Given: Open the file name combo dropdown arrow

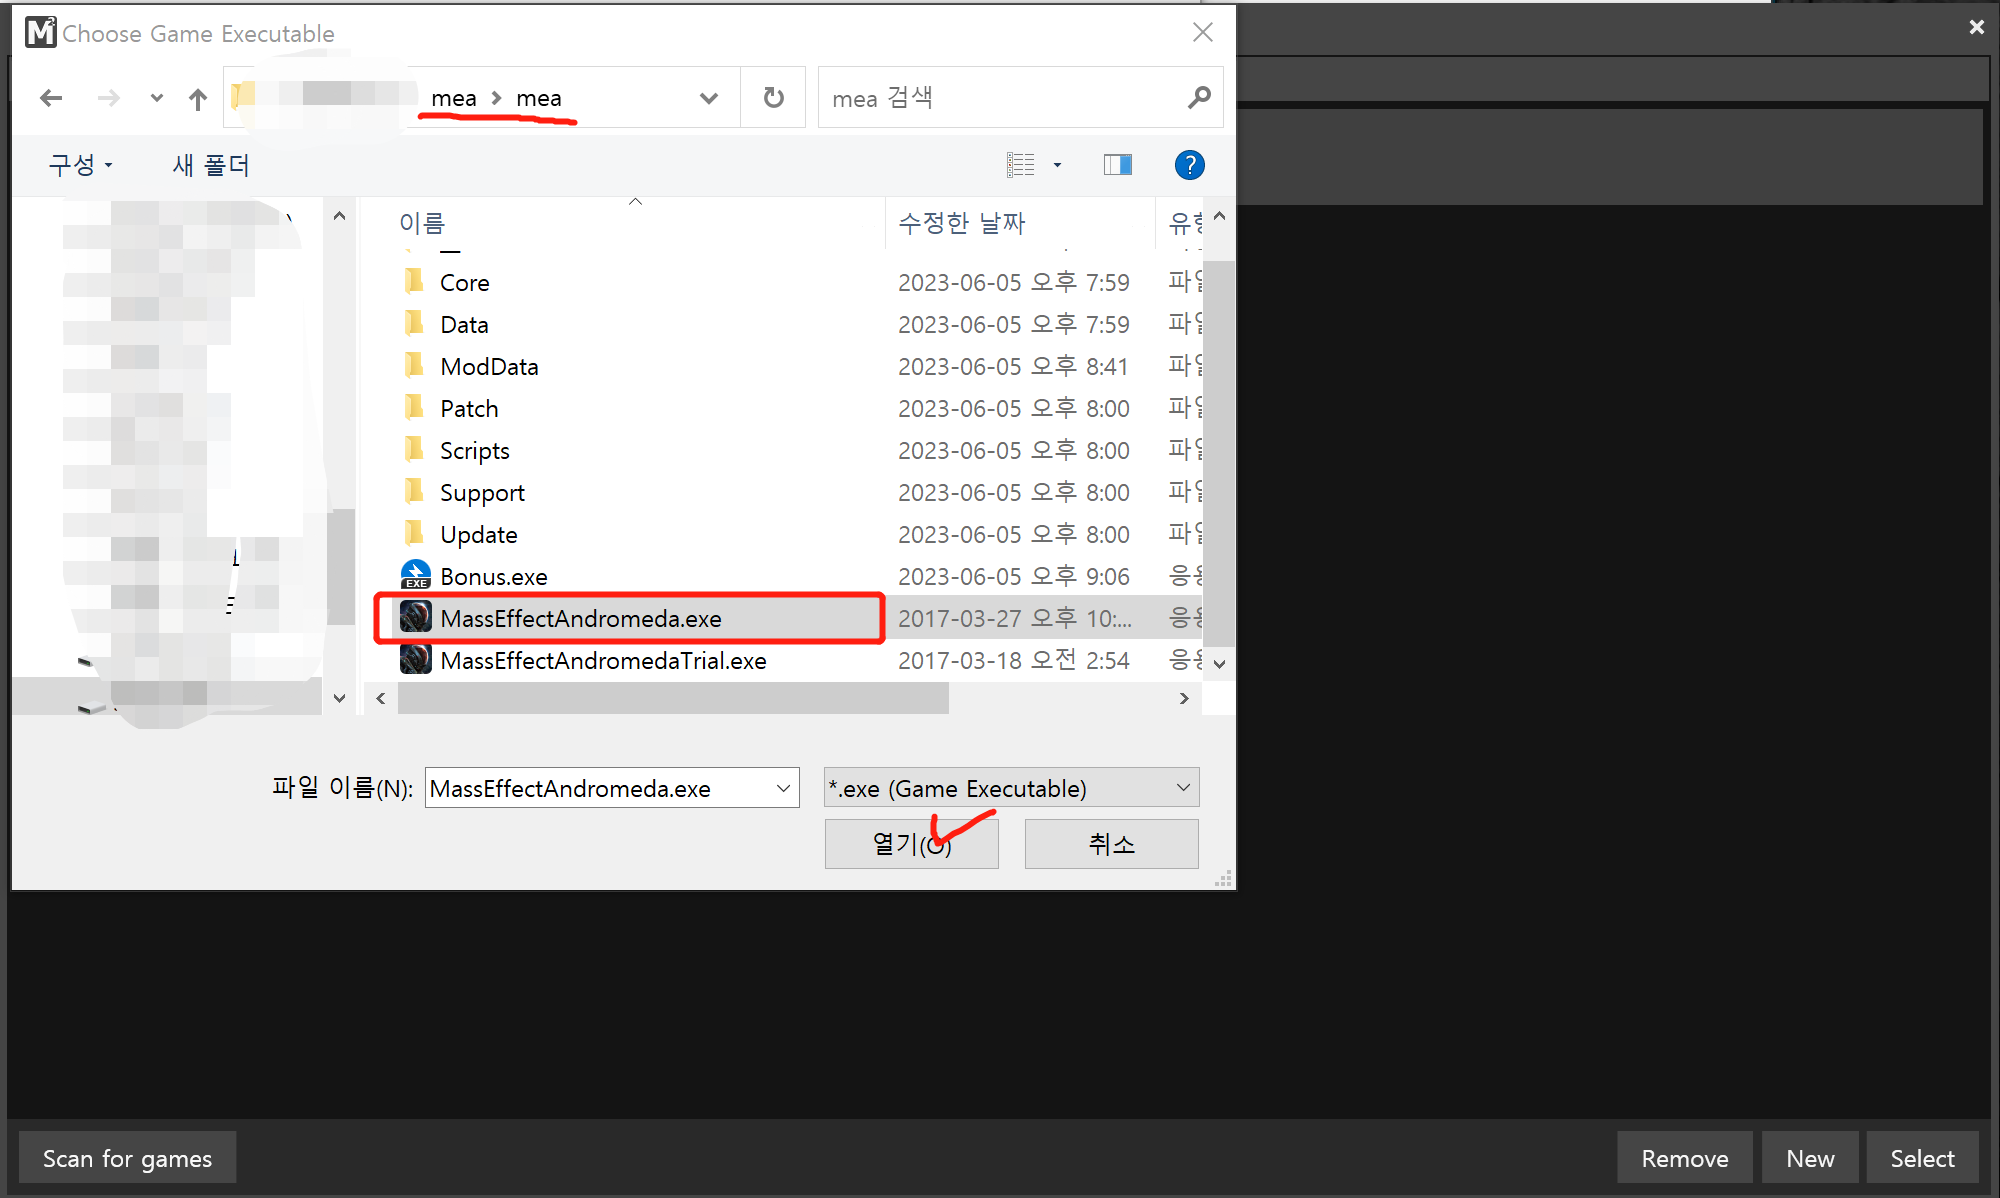Looking at the screenshot, I should 784,788.
